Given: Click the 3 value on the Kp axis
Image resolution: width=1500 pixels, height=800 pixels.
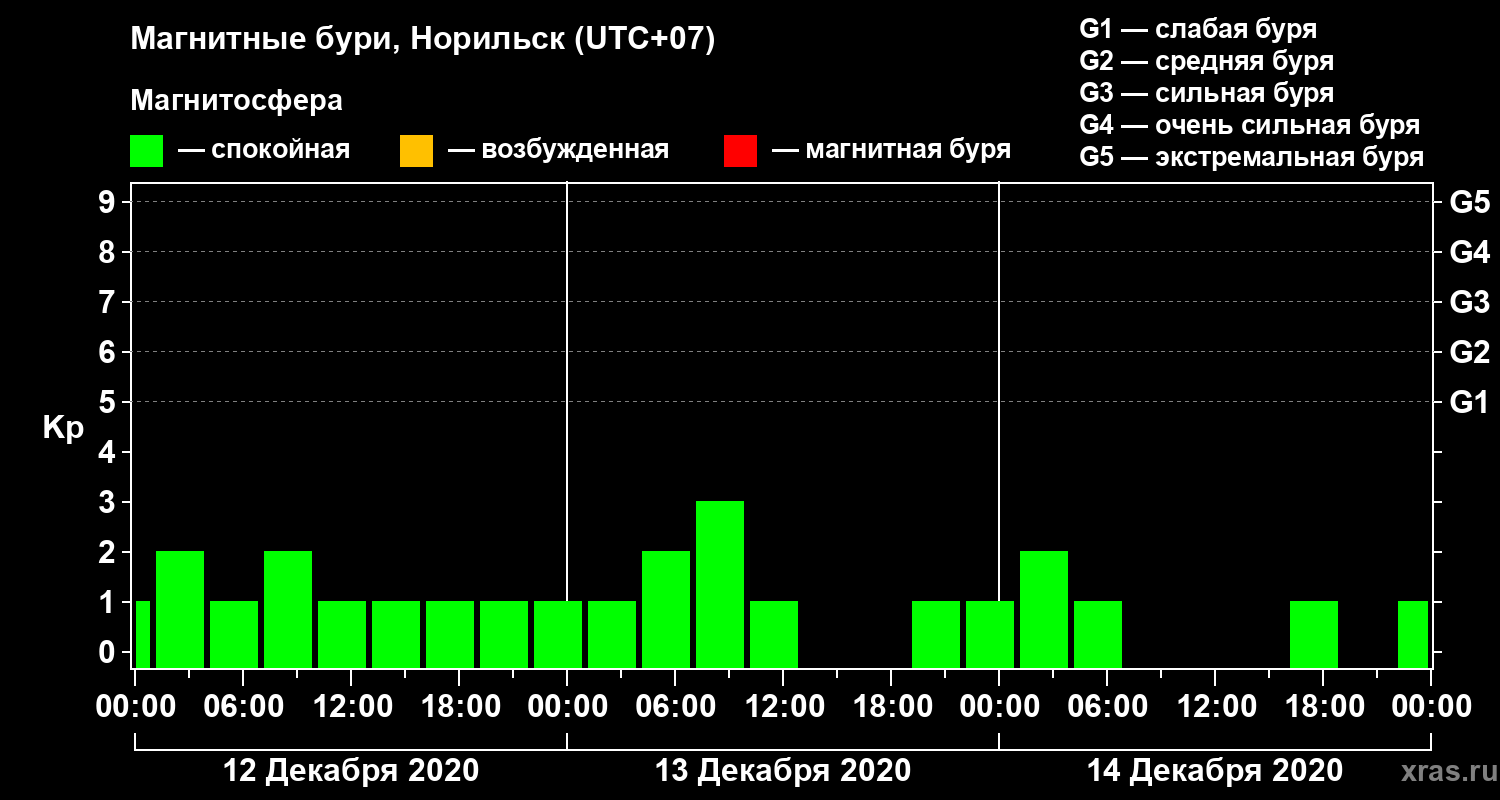Looking at the screenshot, I should coord(109,502).
